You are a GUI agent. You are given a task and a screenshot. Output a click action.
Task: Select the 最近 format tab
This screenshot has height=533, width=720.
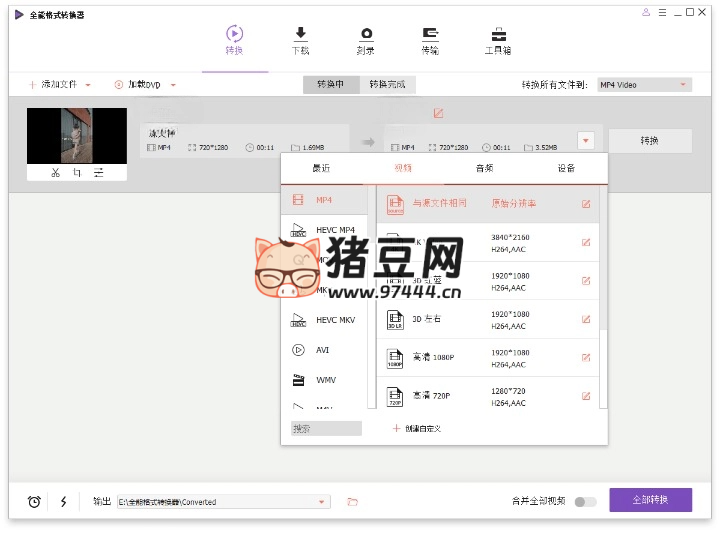coord(321,168)
